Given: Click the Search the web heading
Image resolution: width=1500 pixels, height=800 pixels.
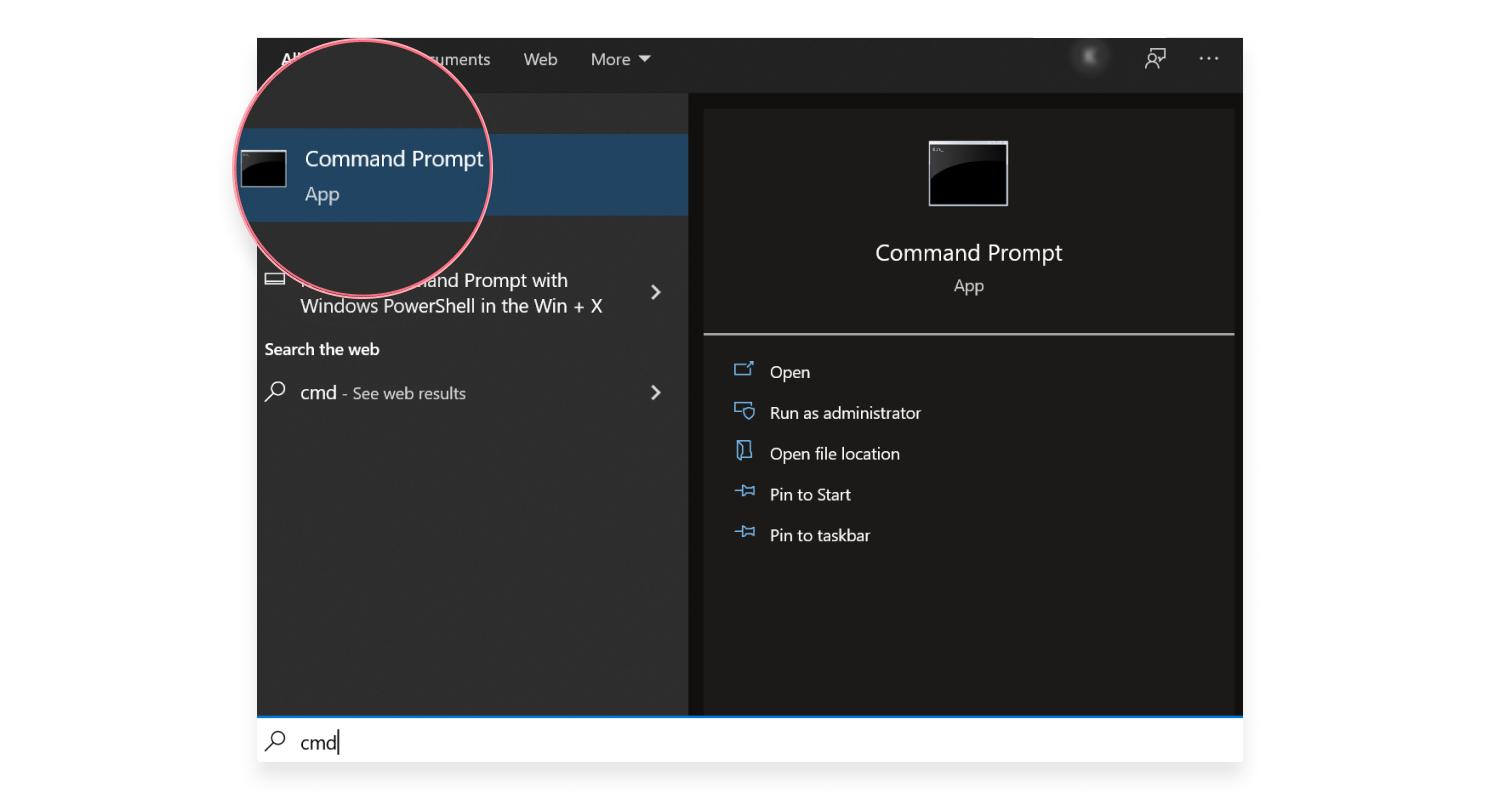Looking at the screenshot, I should [322, 349].
